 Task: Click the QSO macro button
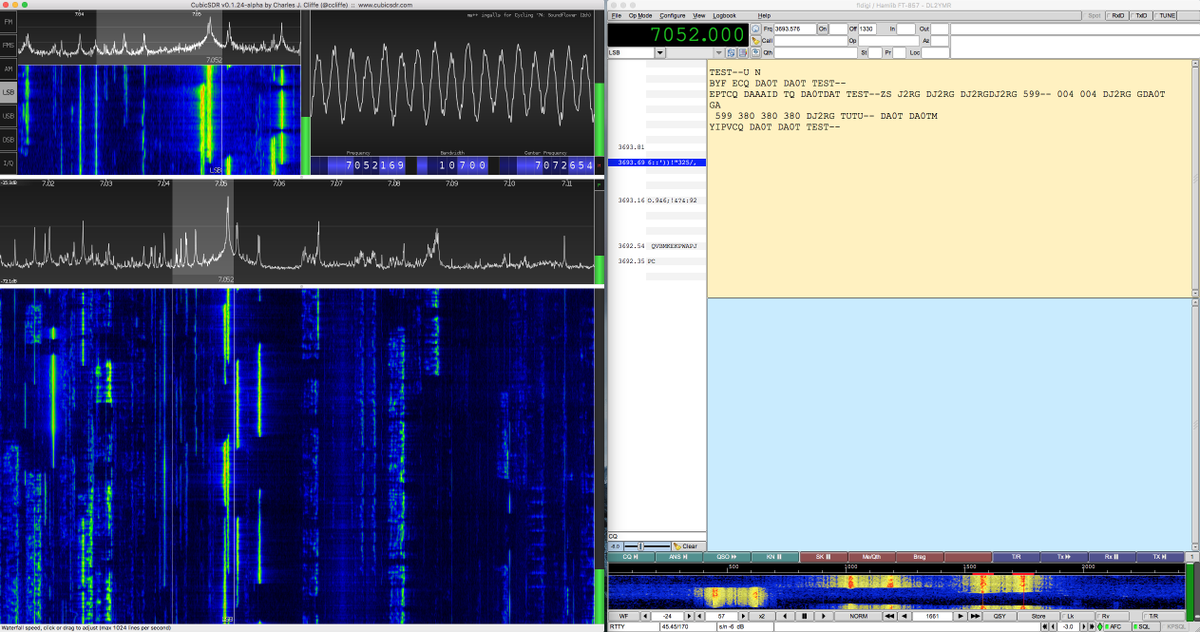(x=726, y=557)
